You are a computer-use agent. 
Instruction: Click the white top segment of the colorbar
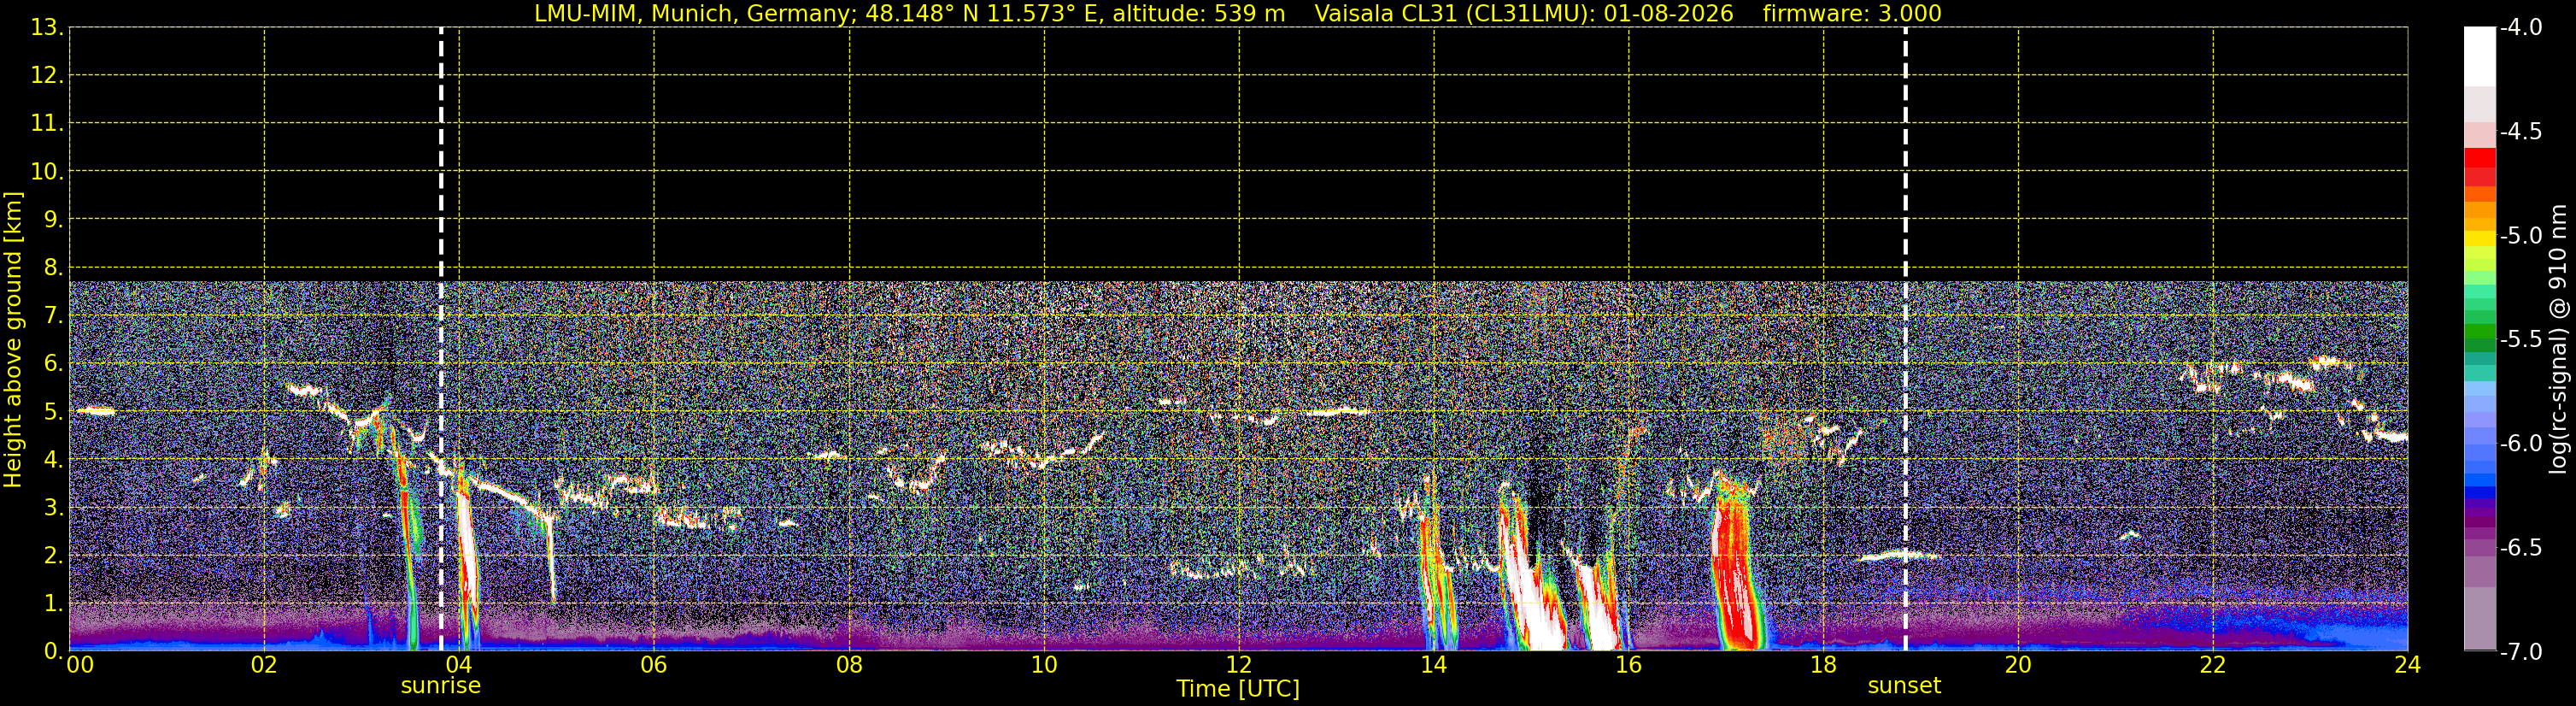point(2480,56)
